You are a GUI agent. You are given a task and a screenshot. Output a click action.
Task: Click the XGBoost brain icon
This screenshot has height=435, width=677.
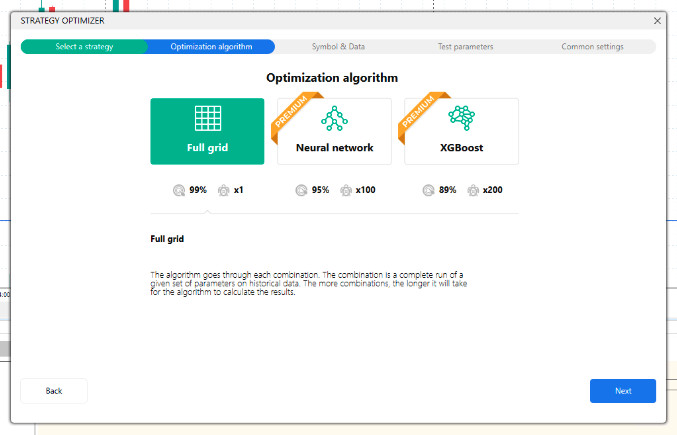pos(462,118)
